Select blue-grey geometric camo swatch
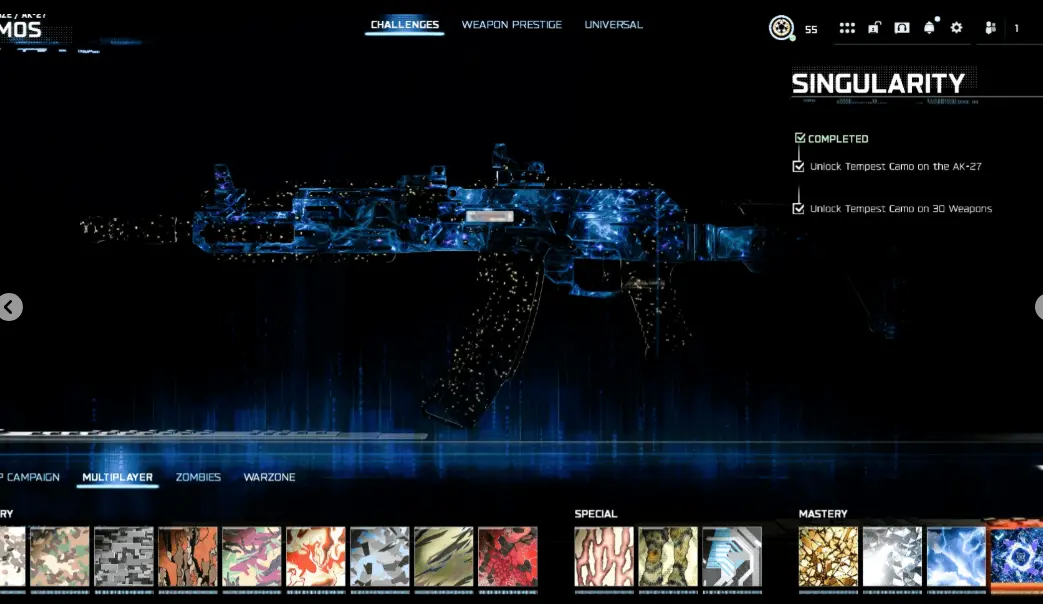The image size is (1043, 604). (x=380, y=557)
